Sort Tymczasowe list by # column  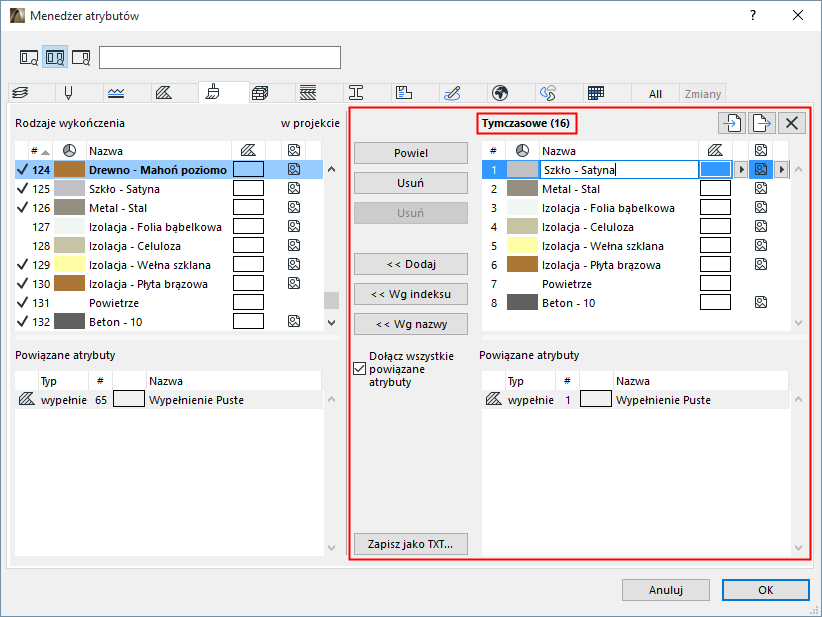493,151
